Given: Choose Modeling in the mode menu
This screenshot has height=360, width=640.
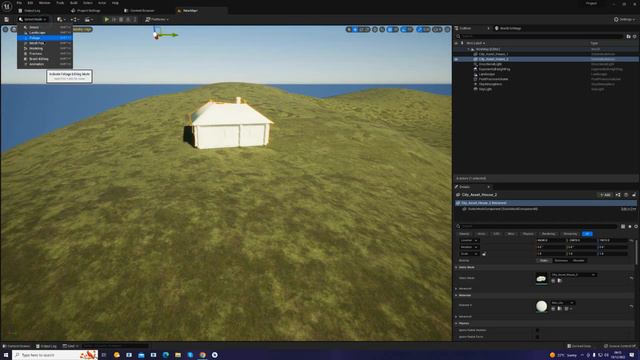Looking at the screenshot, I should tap(44, 48).
